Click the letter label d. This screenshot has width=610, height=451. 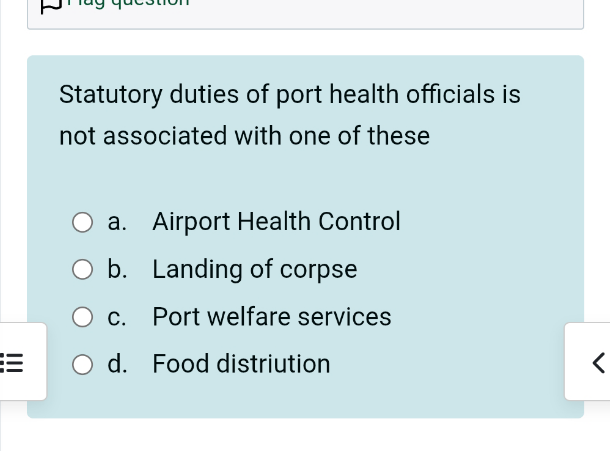coord(117,364)
